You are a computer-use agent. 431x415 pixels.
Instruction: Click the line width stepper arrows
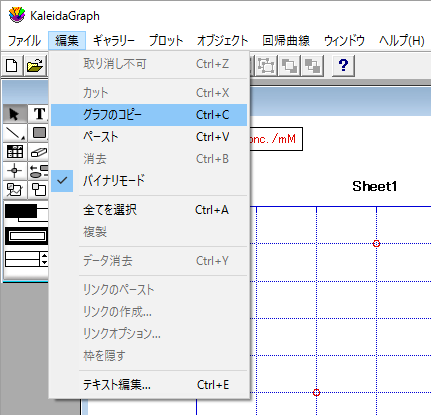44,259
